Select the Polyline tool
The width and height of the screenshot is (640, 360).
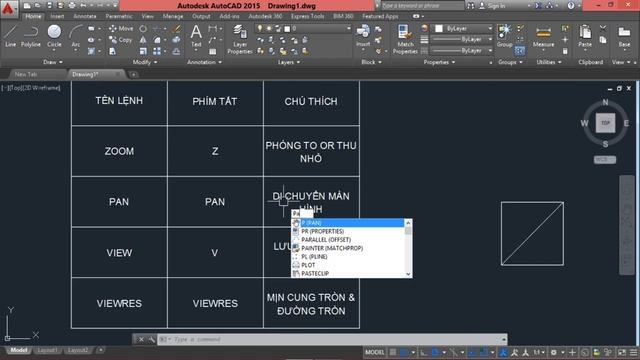(31, 36)
